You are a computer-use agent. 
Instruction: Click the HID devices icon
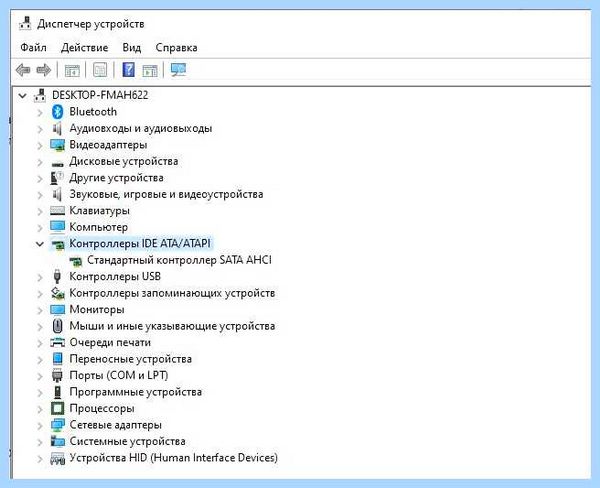(57, 458)
